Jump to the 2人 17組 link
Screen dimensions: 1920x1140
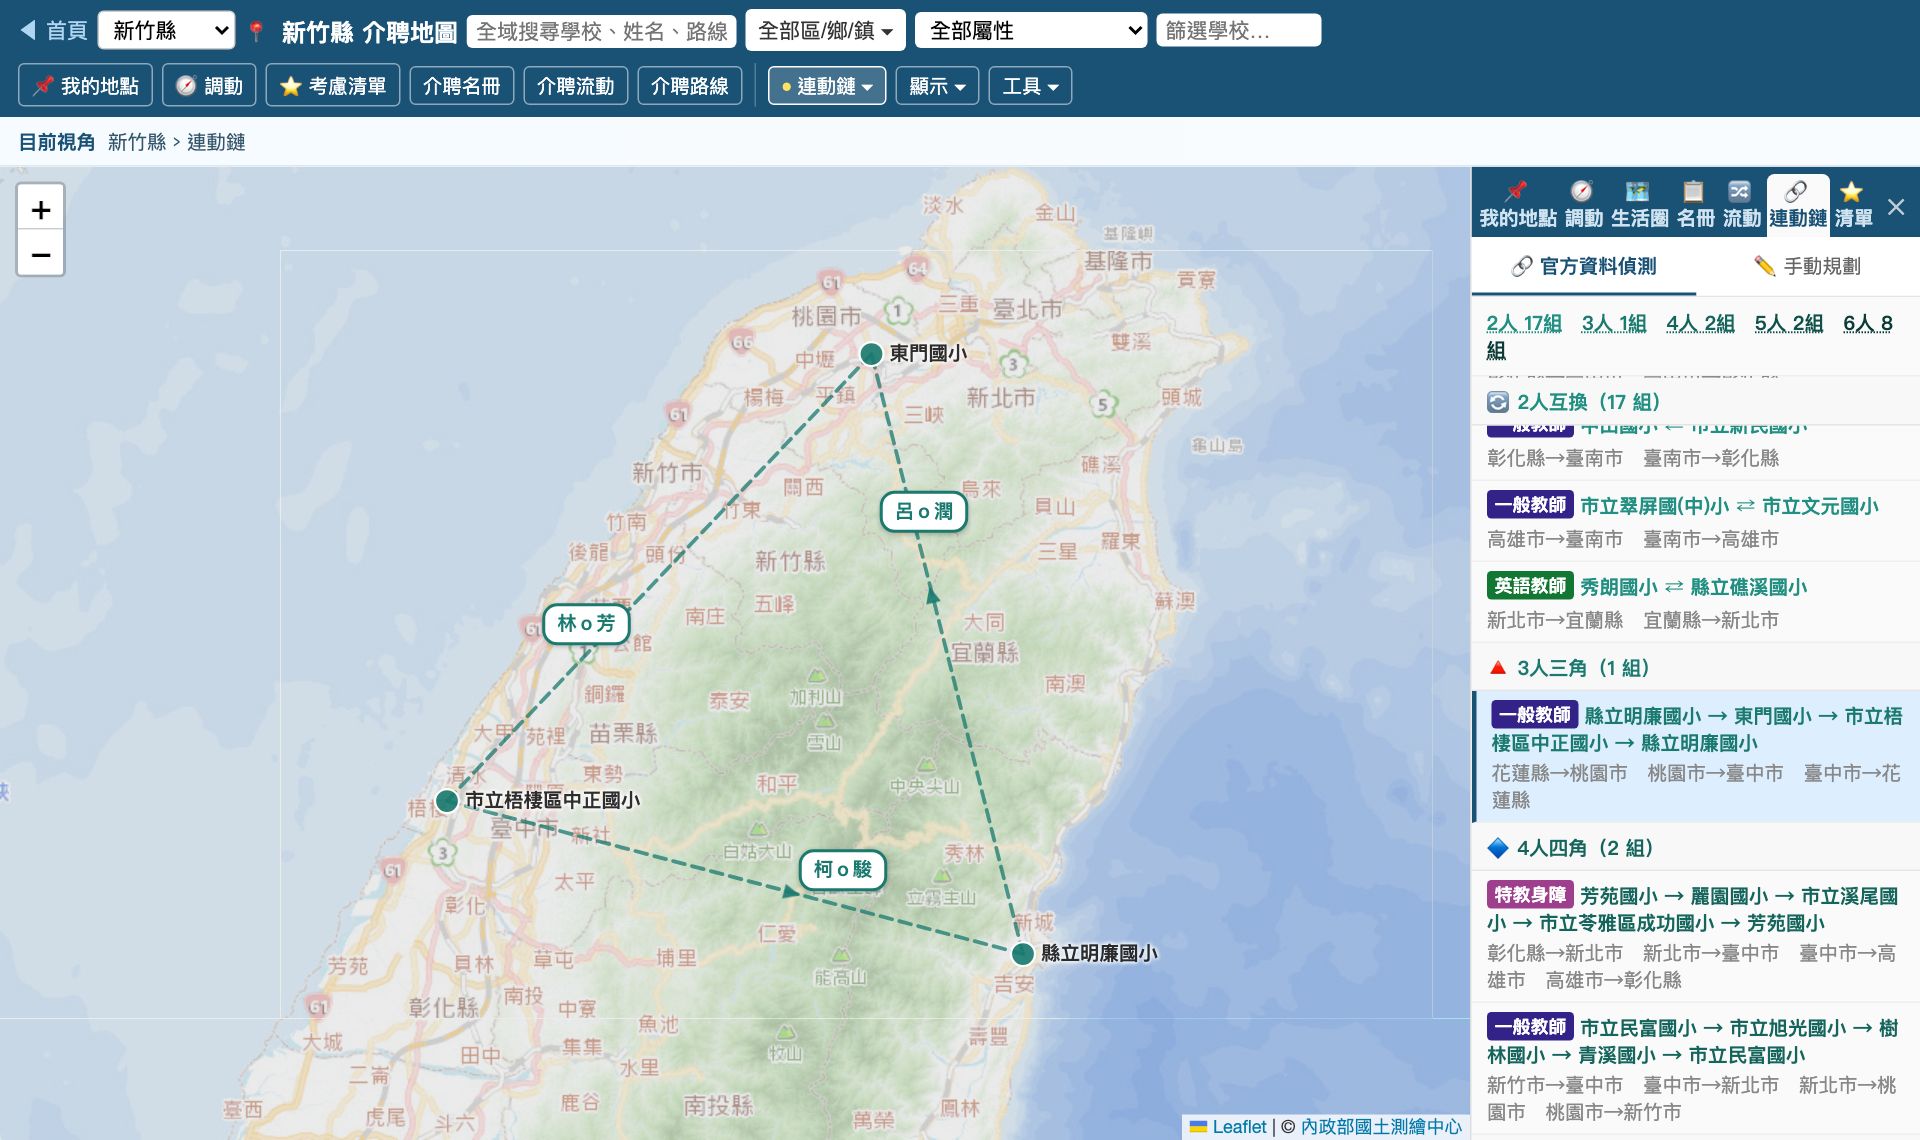coord(1523,323)
